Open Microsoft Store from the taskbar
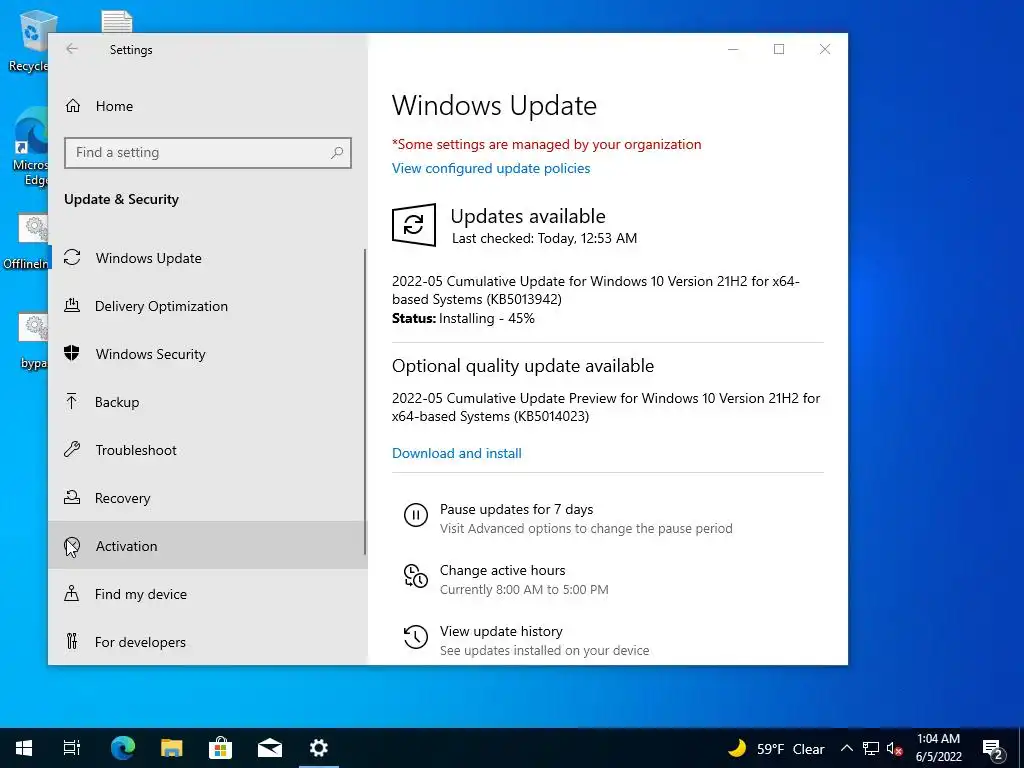The height and width of the screenshot is (768, 1024). pos(221,748)
